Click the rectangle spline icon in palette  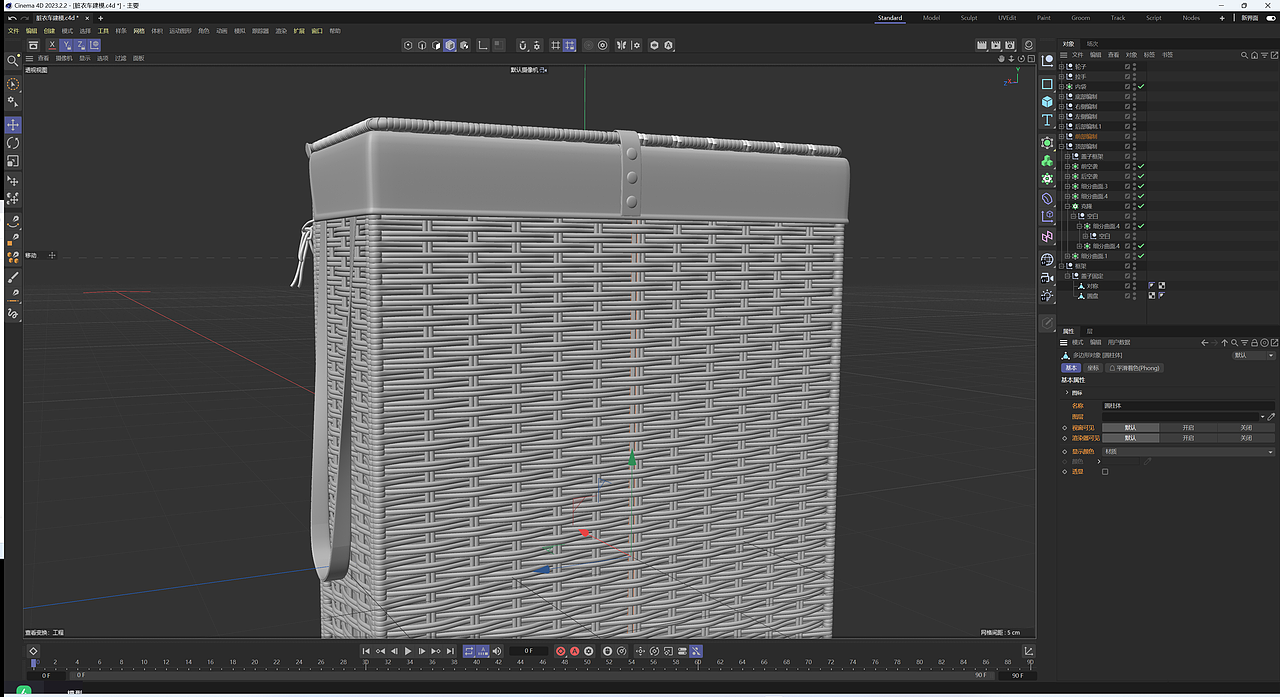tap(1047, 84)
